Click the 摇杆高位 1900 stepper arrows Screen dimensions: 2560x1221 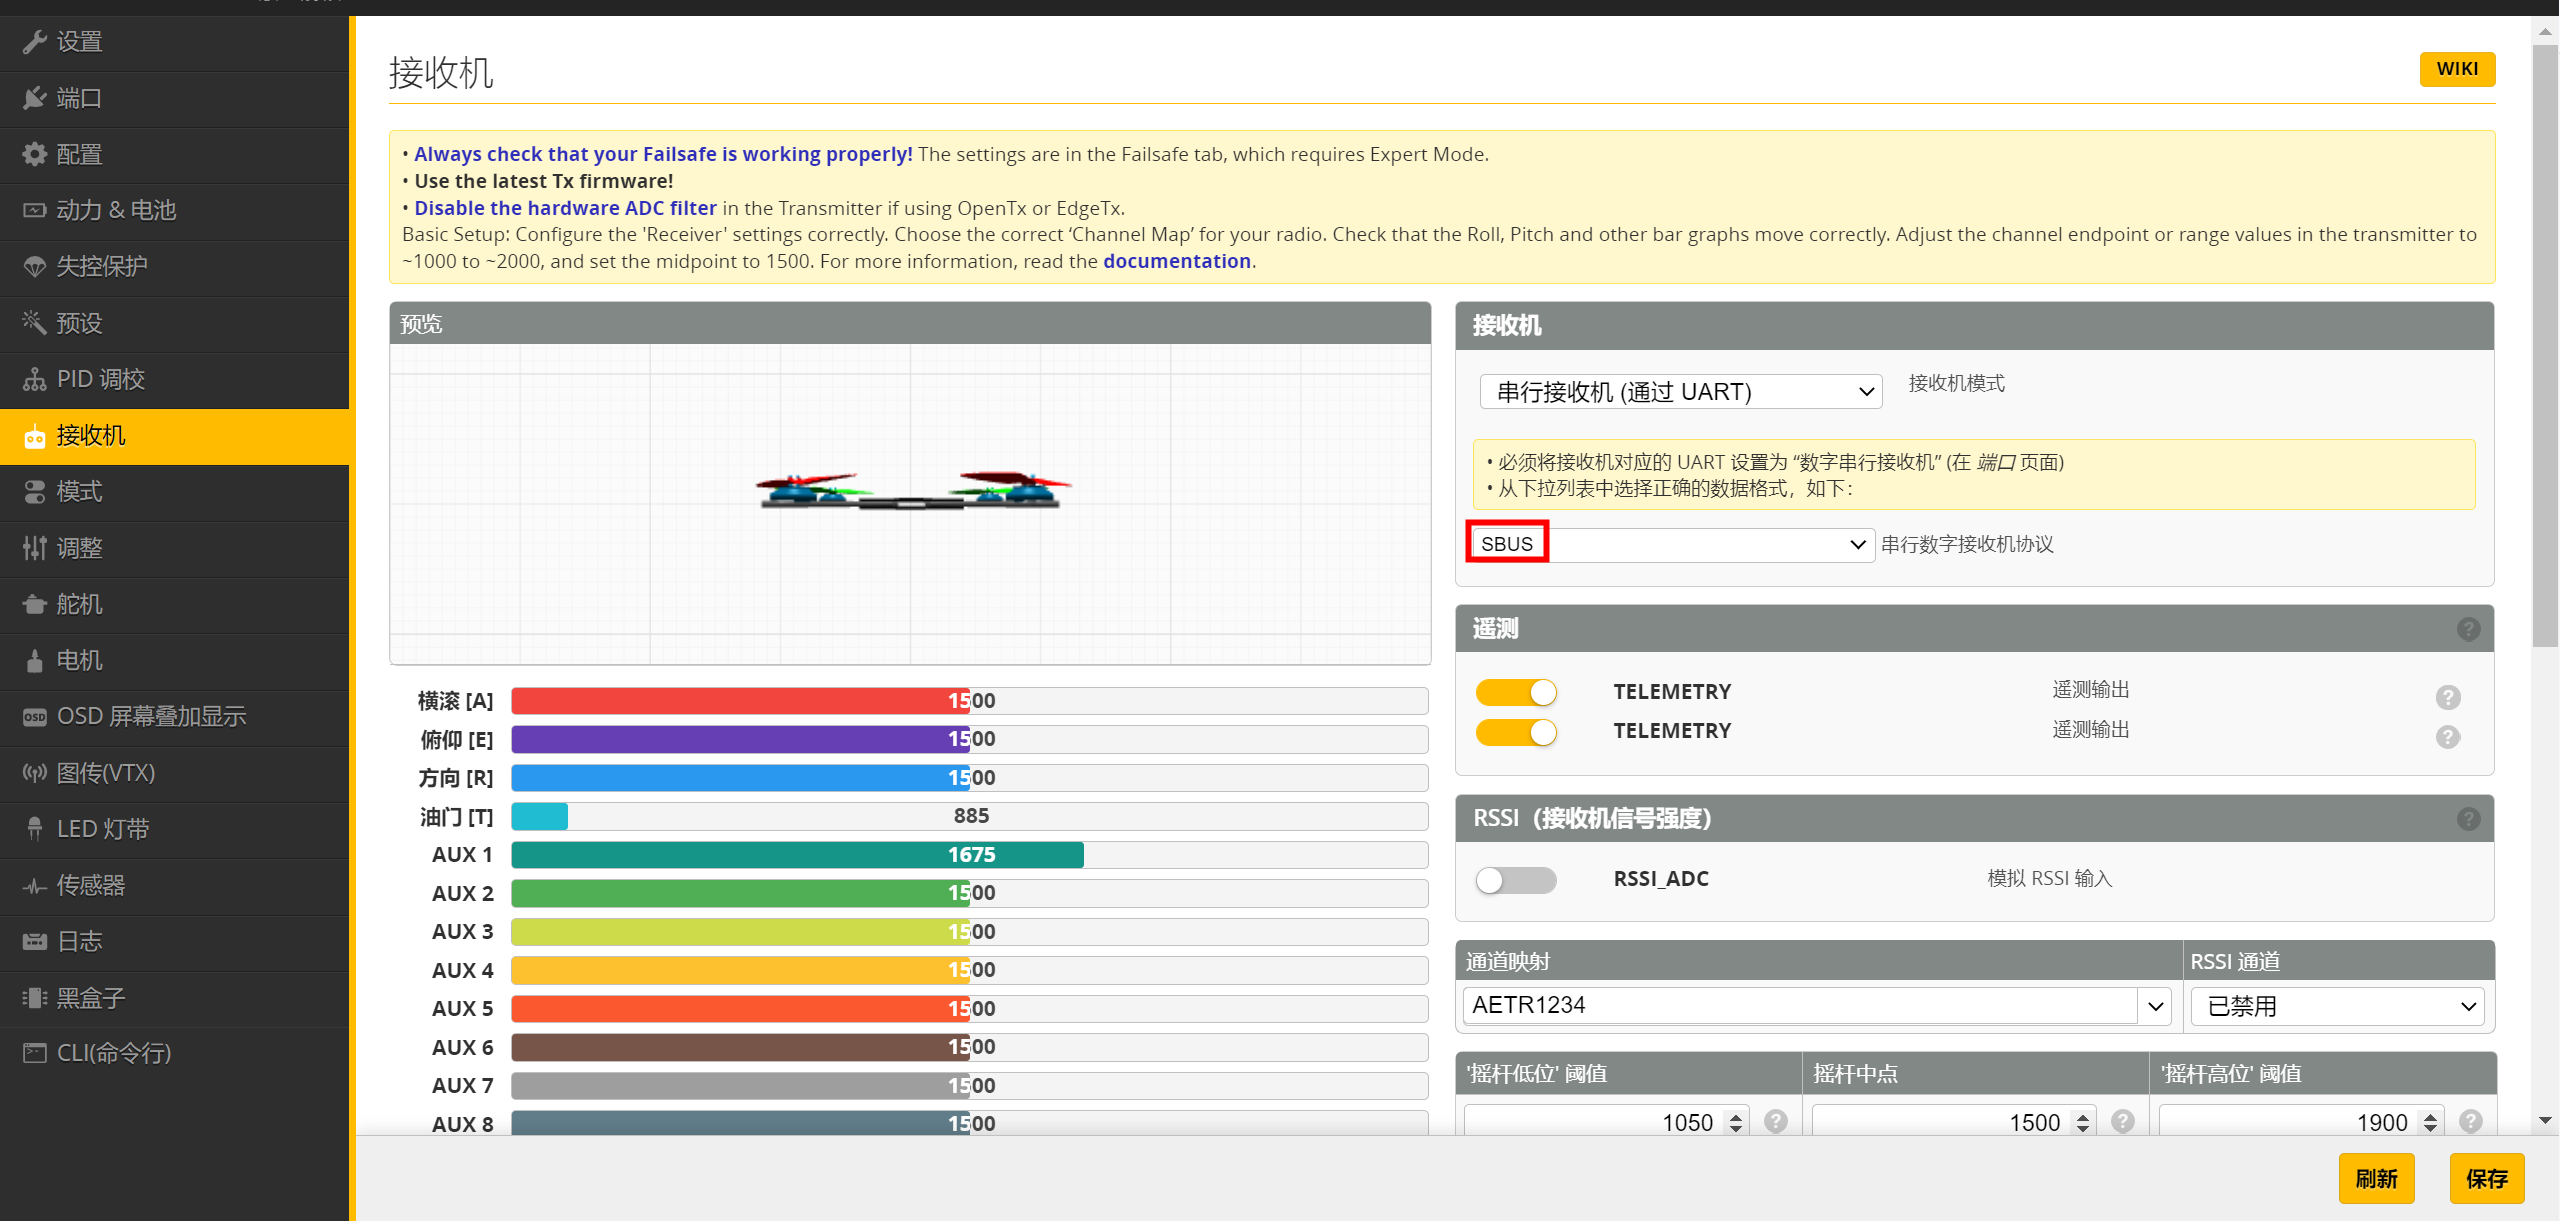click(x=2430, y=1122)
